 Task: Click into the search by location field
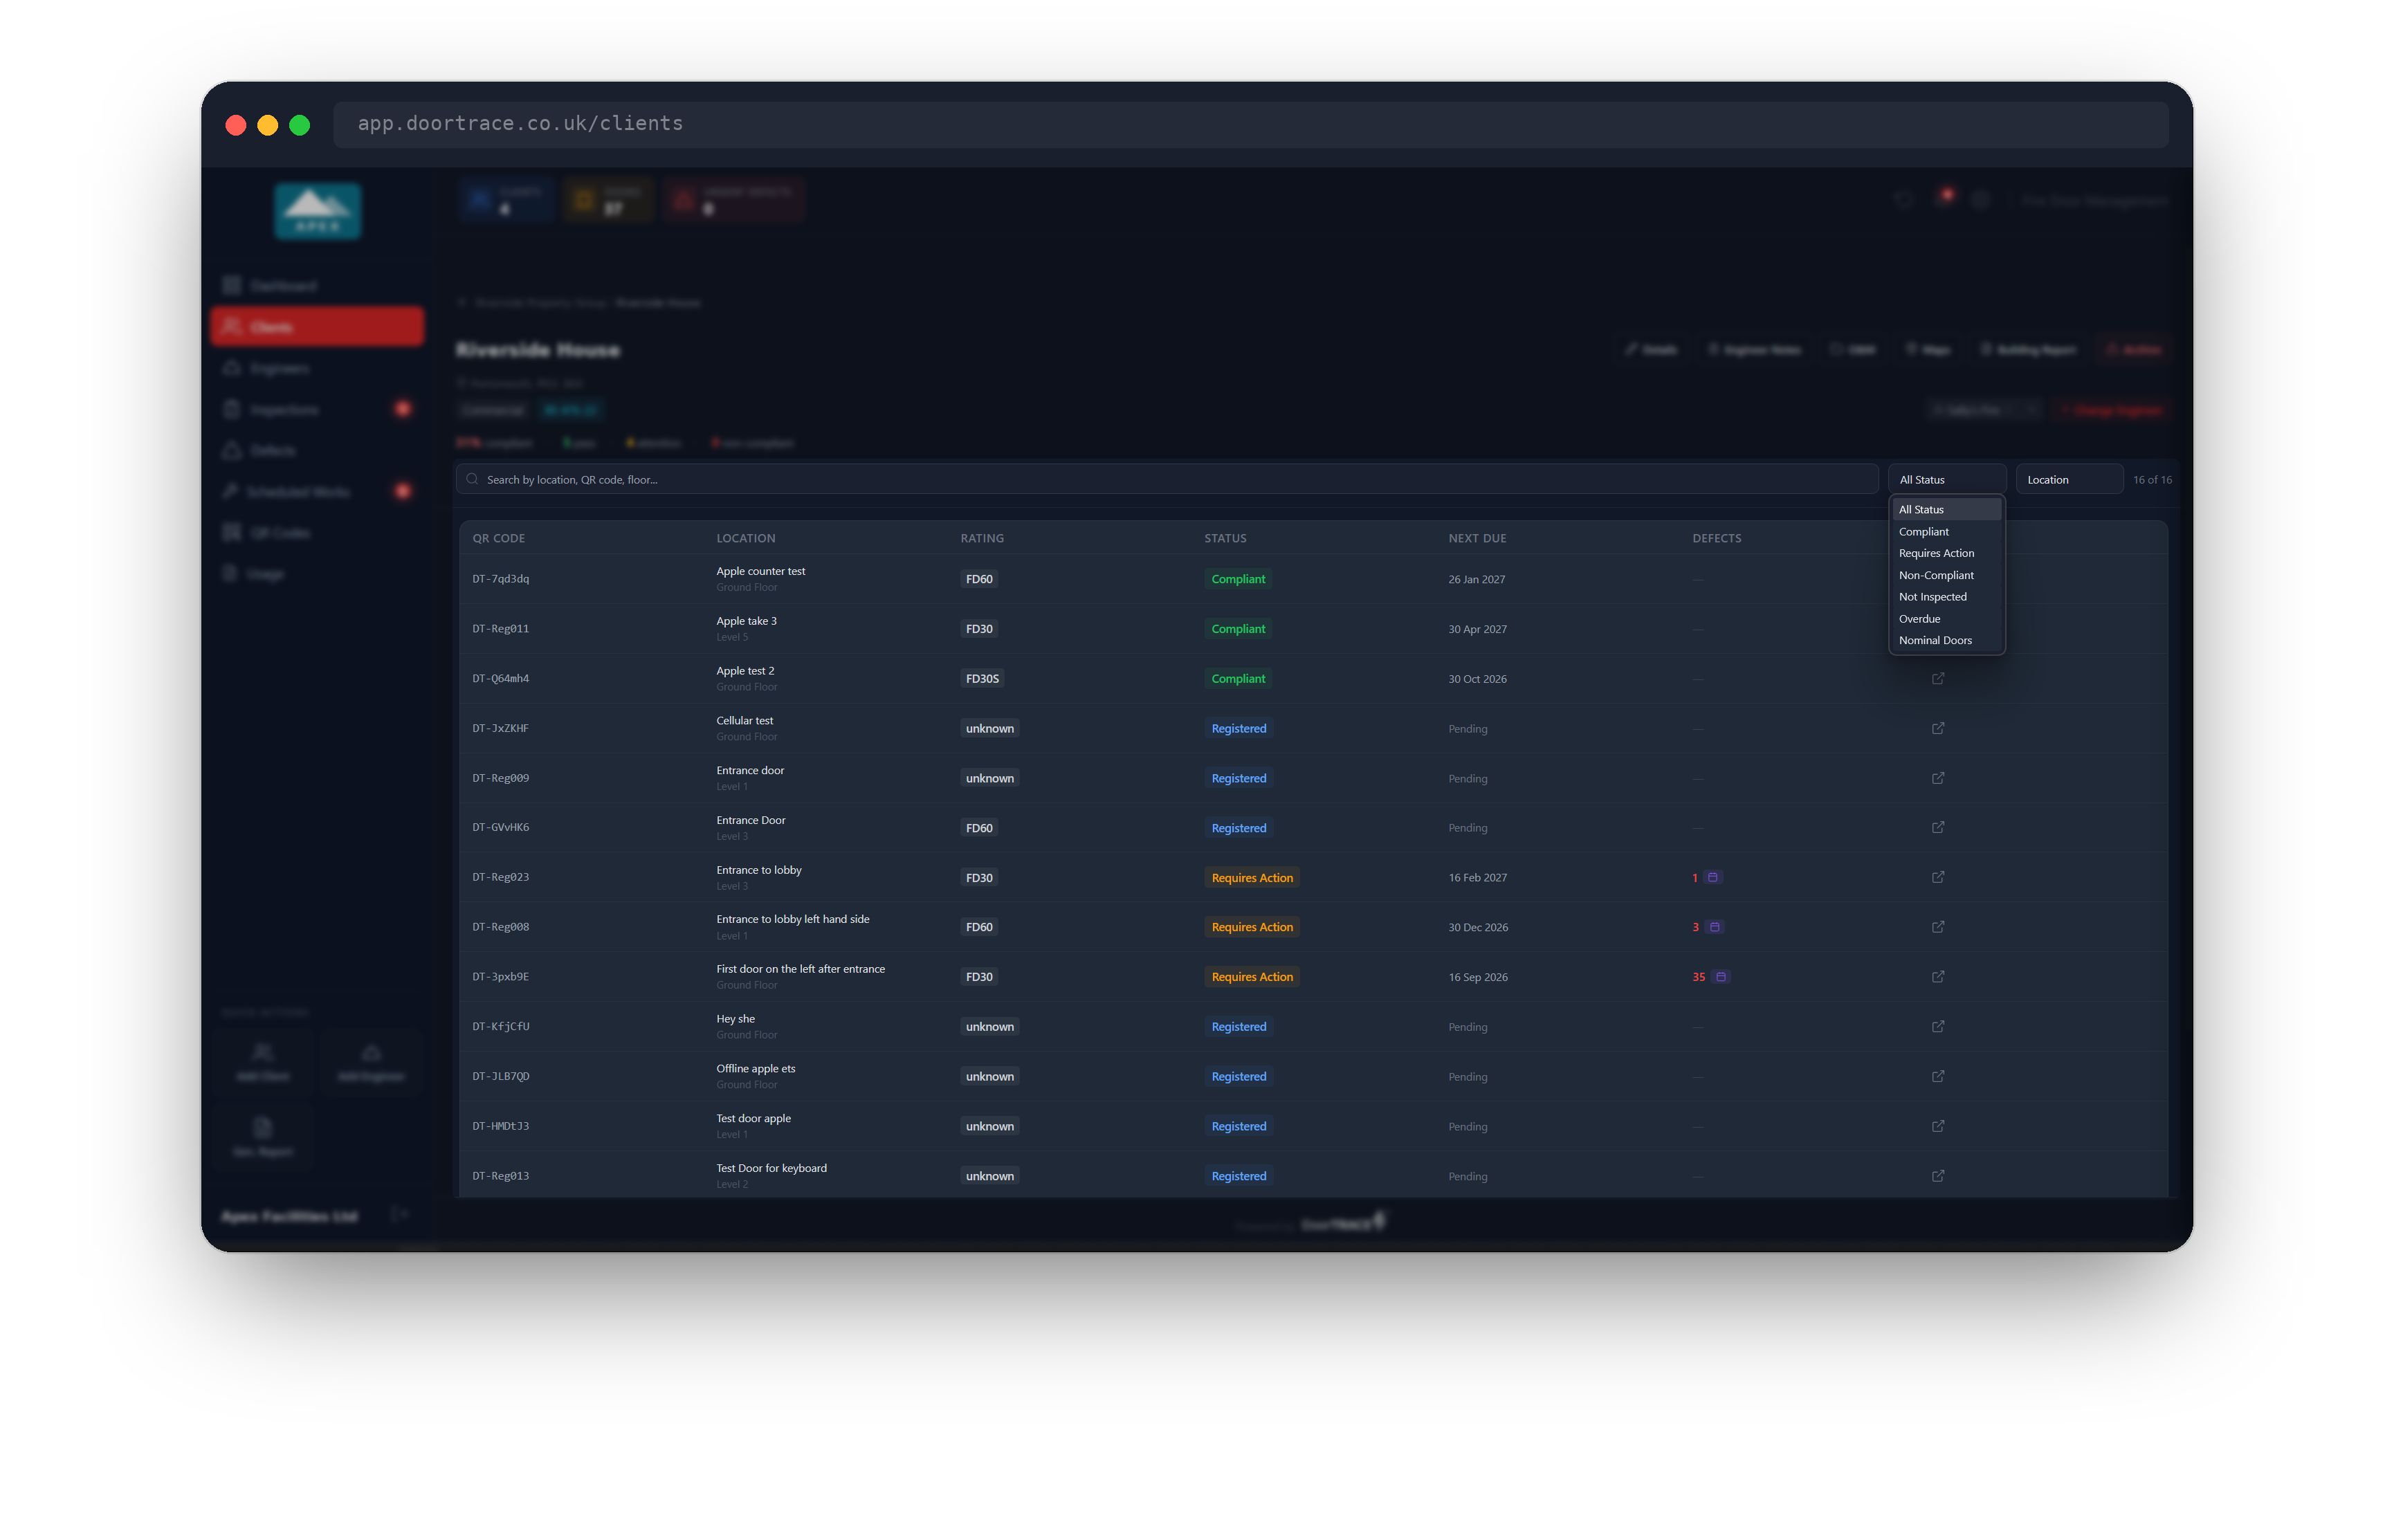(1166, 479)
